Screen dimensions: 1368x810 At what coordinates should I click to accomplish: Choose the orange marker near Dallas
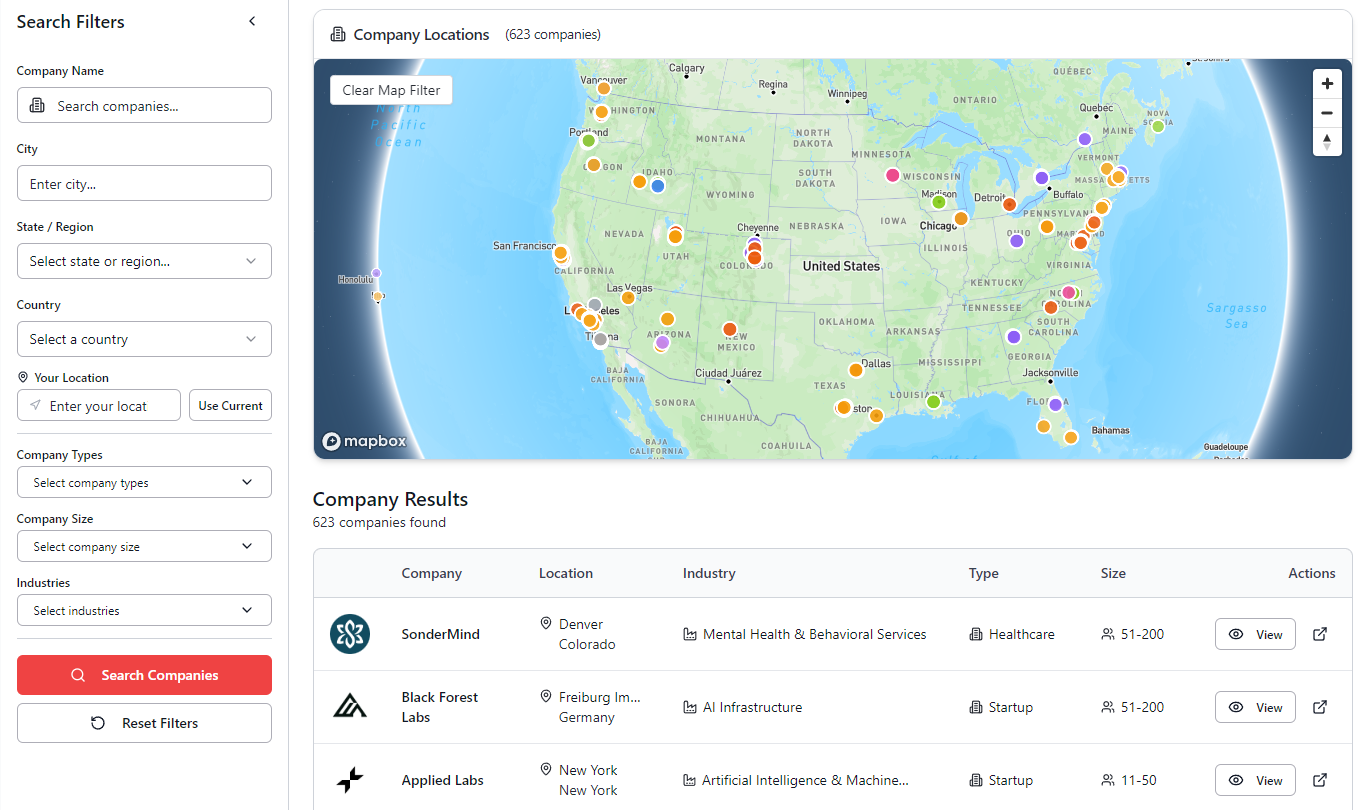coord(855,370)
